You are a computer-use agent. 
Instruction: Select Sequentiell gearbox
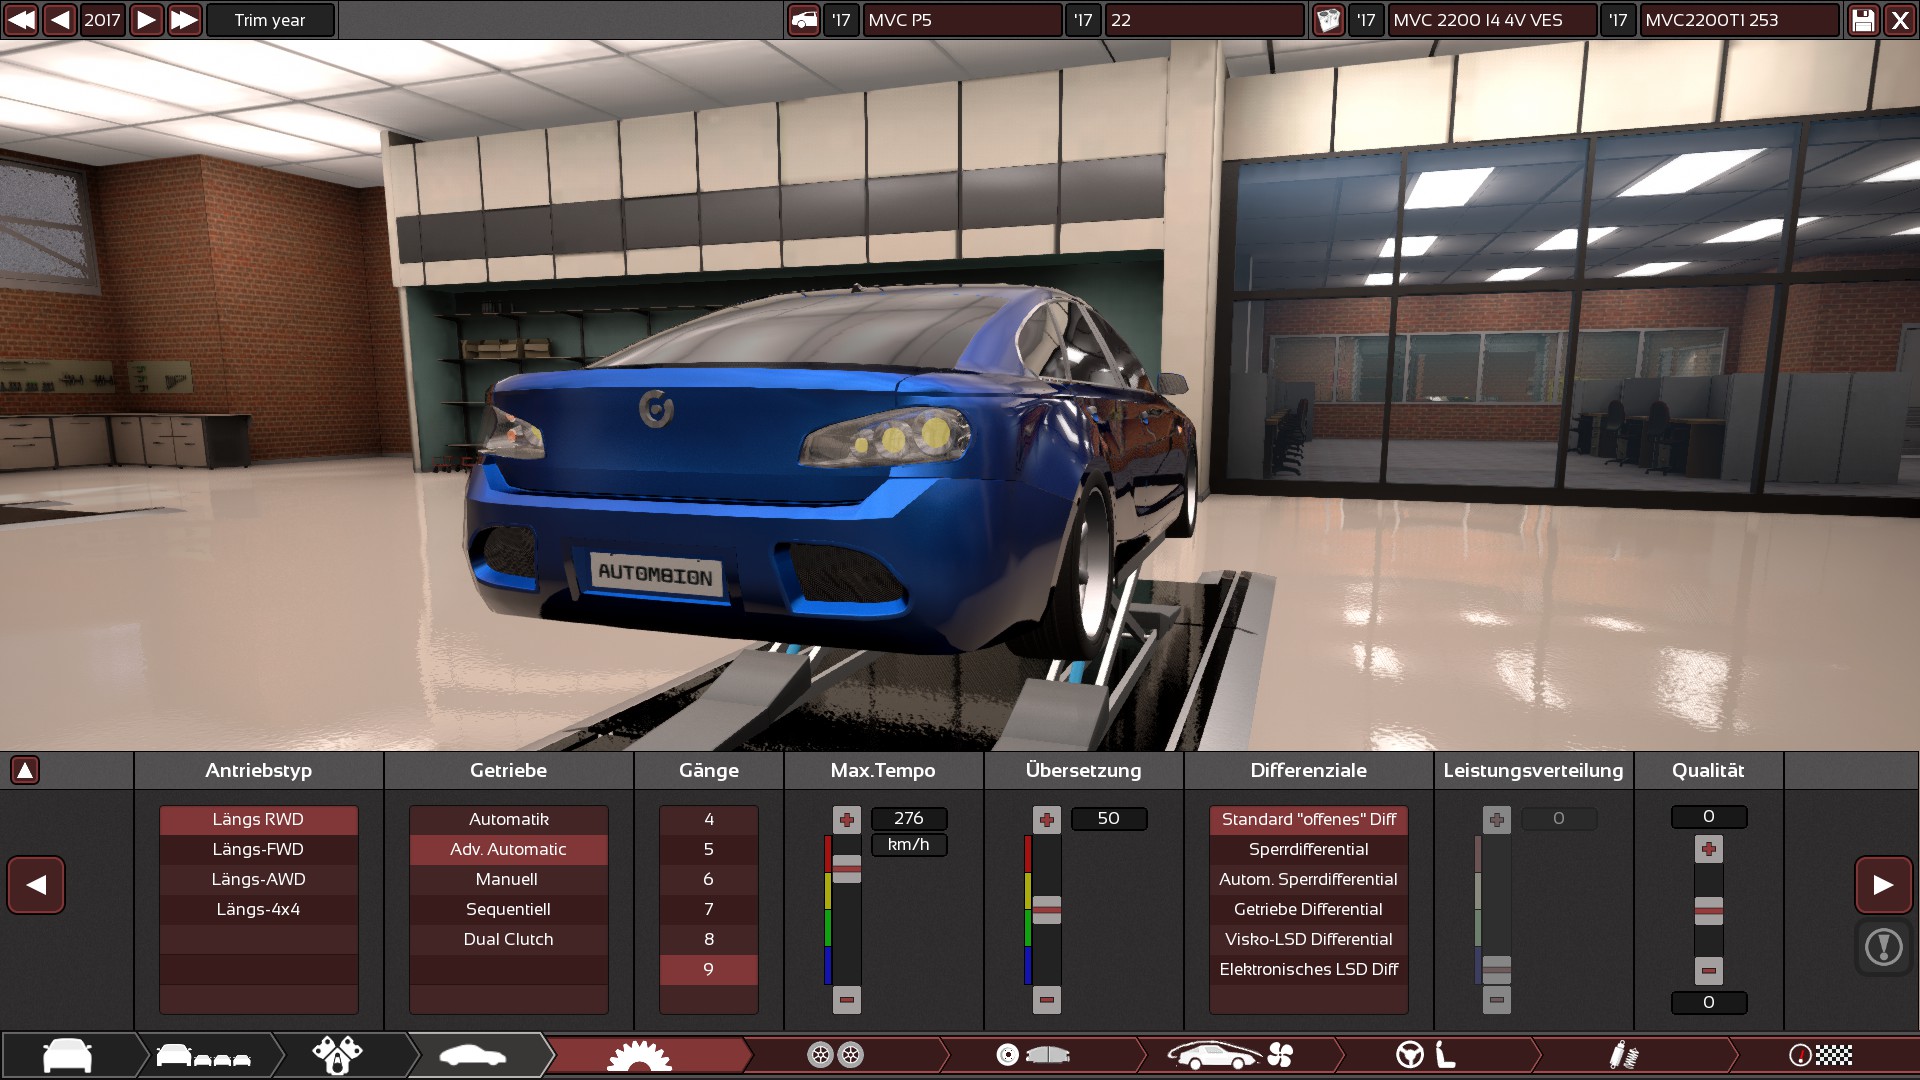508,910
